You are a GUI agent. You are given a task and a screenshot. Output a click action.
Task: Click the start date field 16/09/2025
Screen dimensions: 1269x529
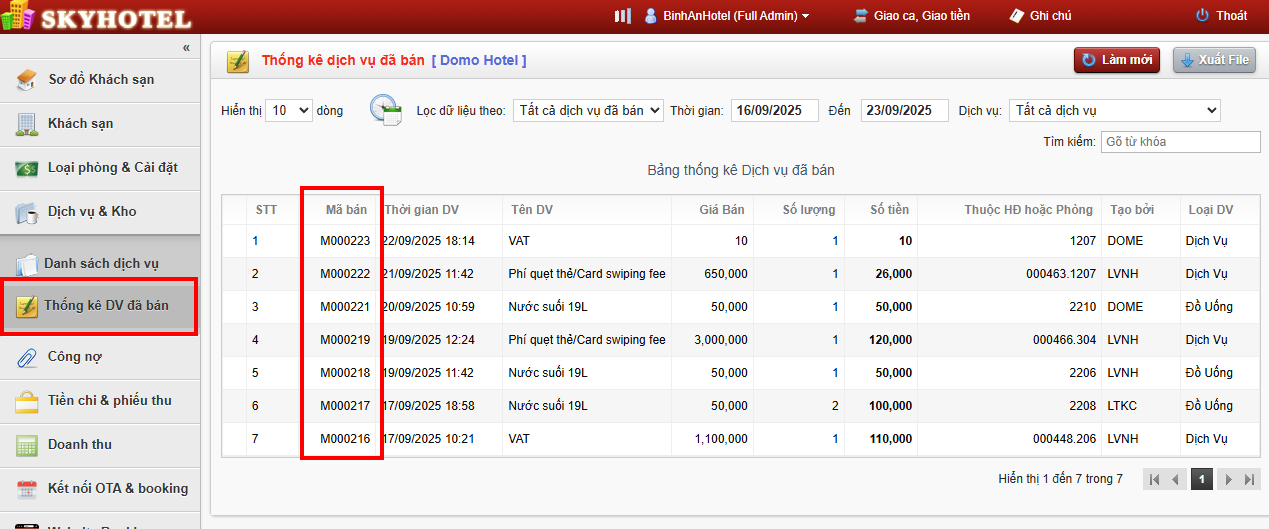pos(774,110)
